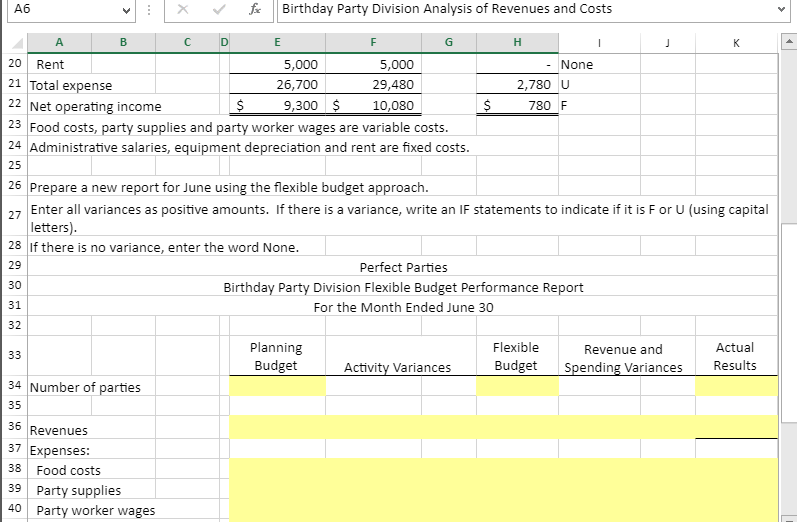Click the 'Food costs' label in row 38

pos(69,470)
